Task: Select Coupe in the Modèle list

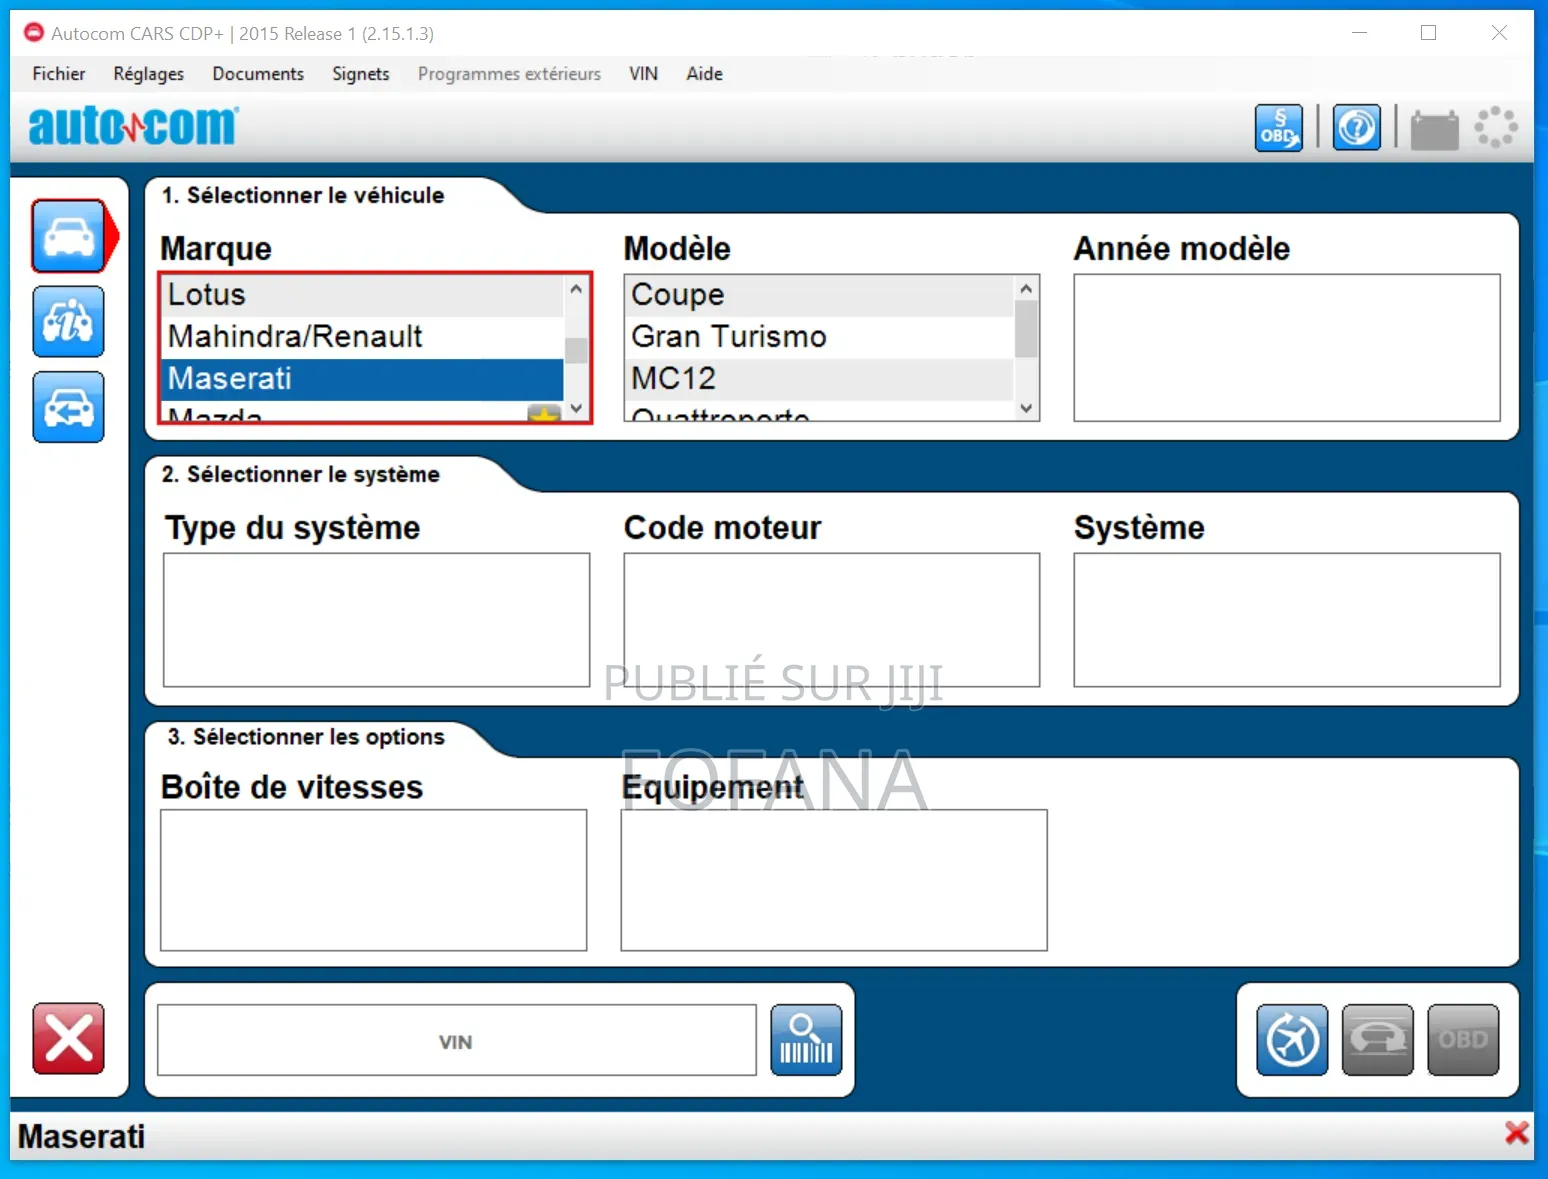Action: tap(819, 295)
